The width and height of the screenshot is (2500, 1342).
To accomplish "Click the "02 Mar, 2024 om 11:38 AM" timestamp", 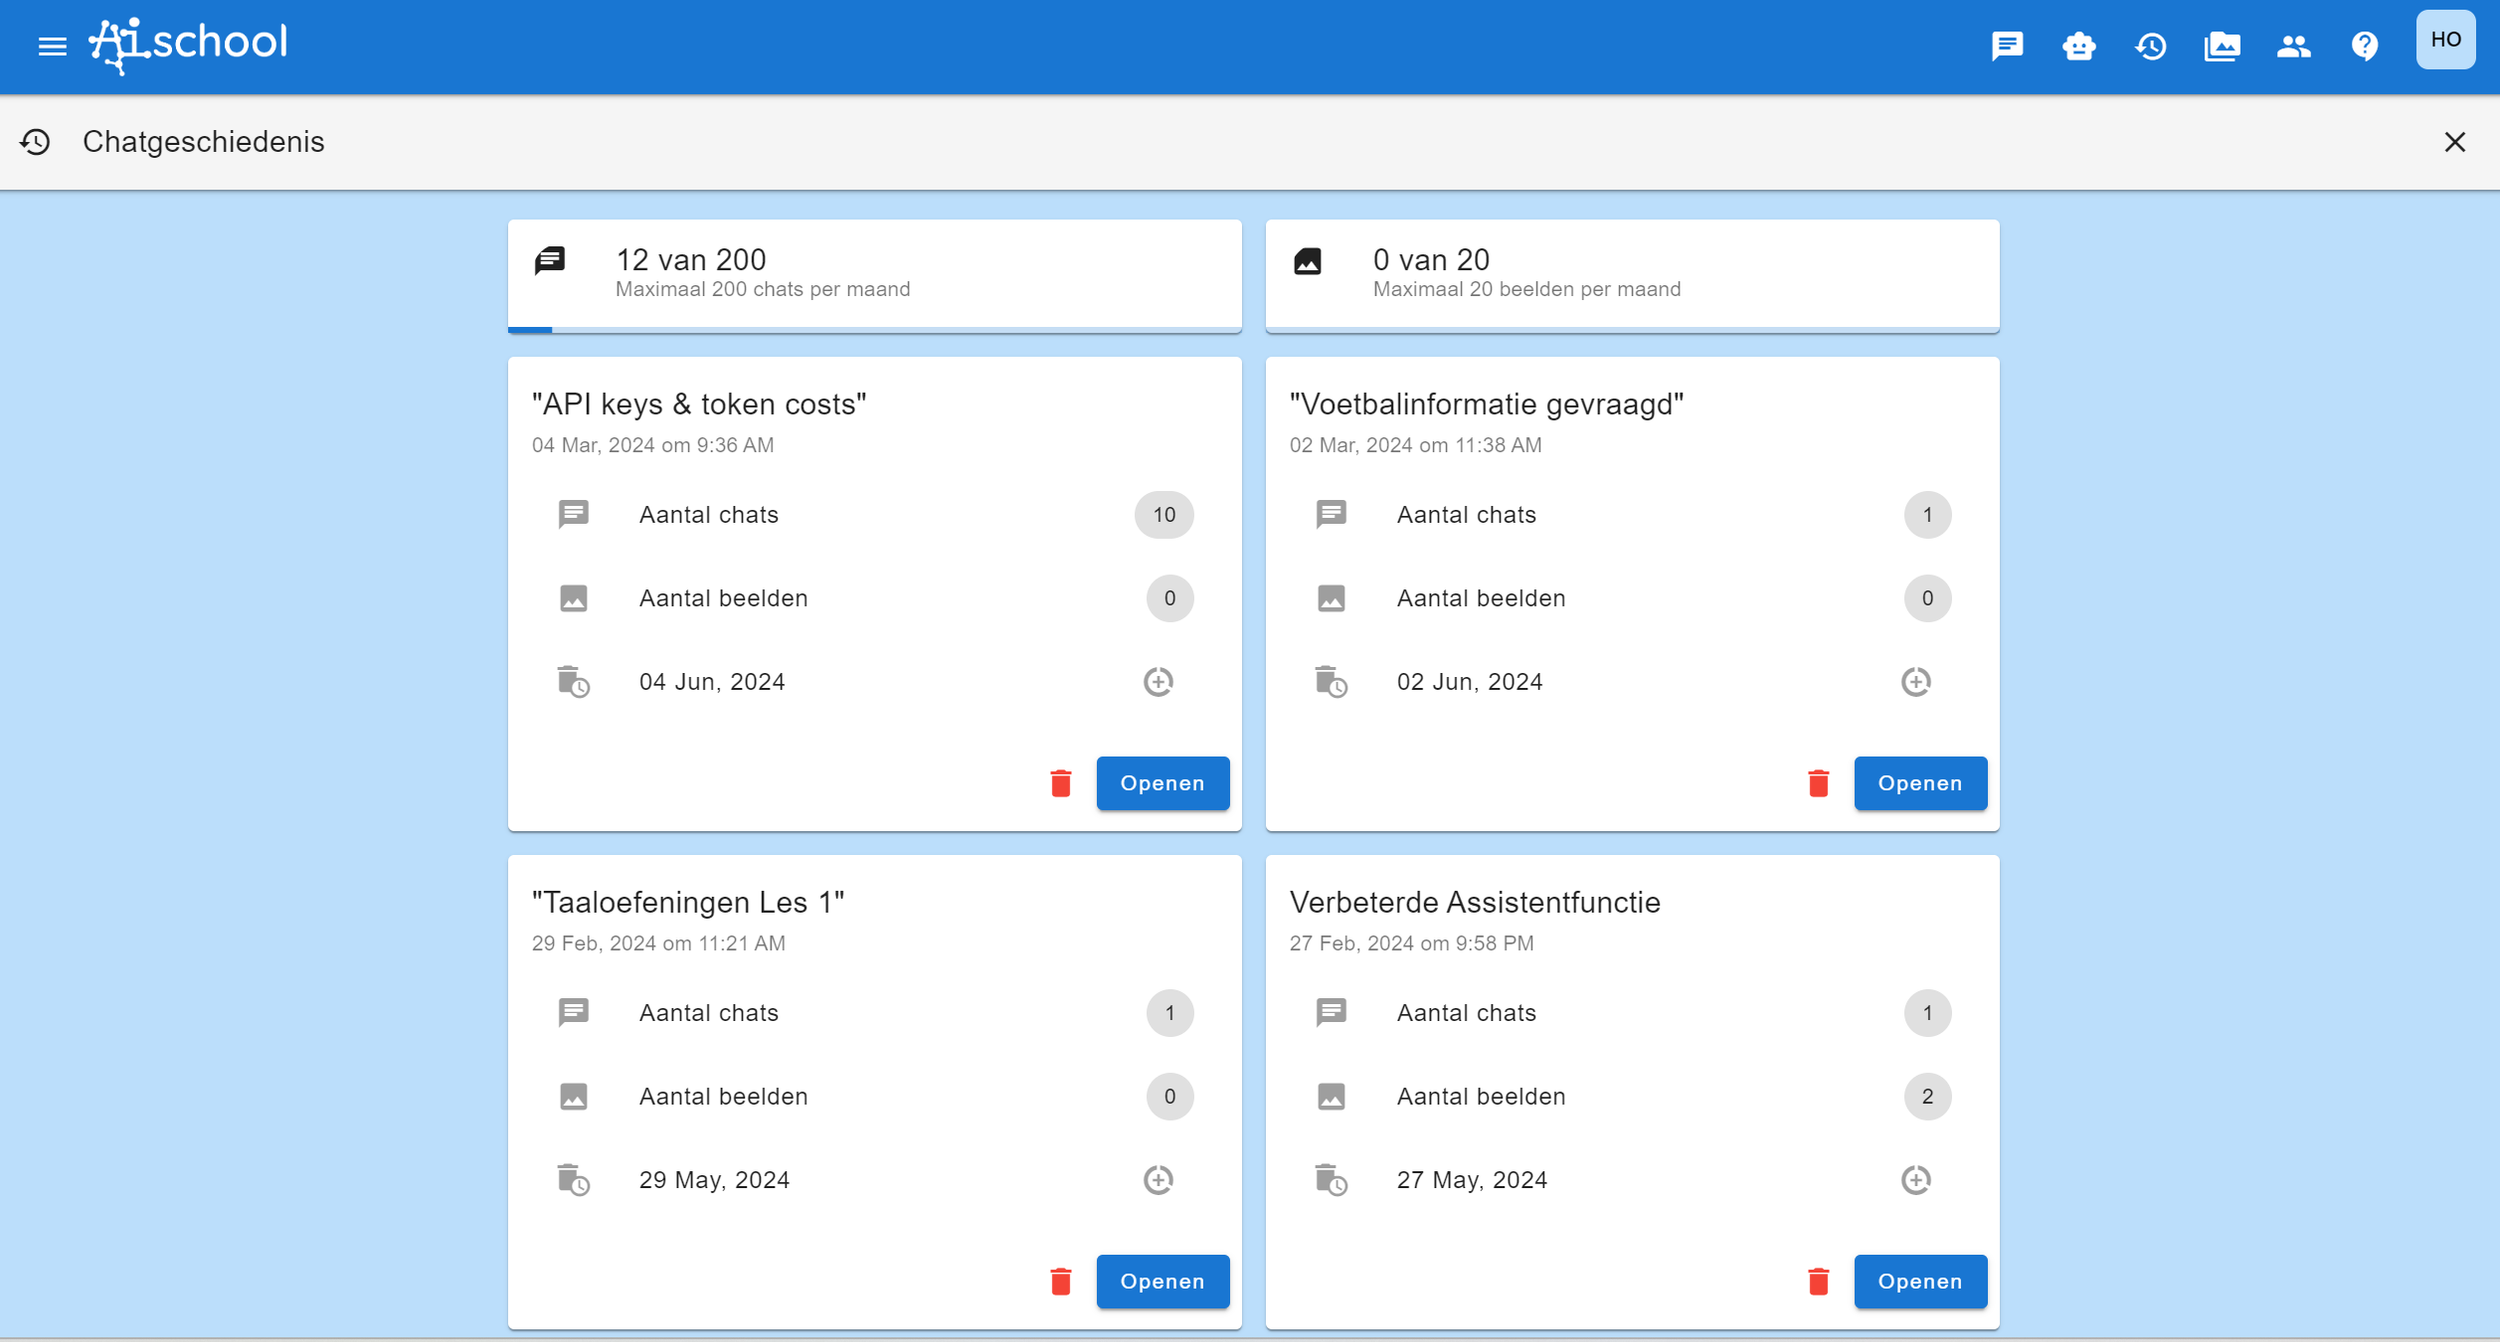I will [x=1416, y=445].
